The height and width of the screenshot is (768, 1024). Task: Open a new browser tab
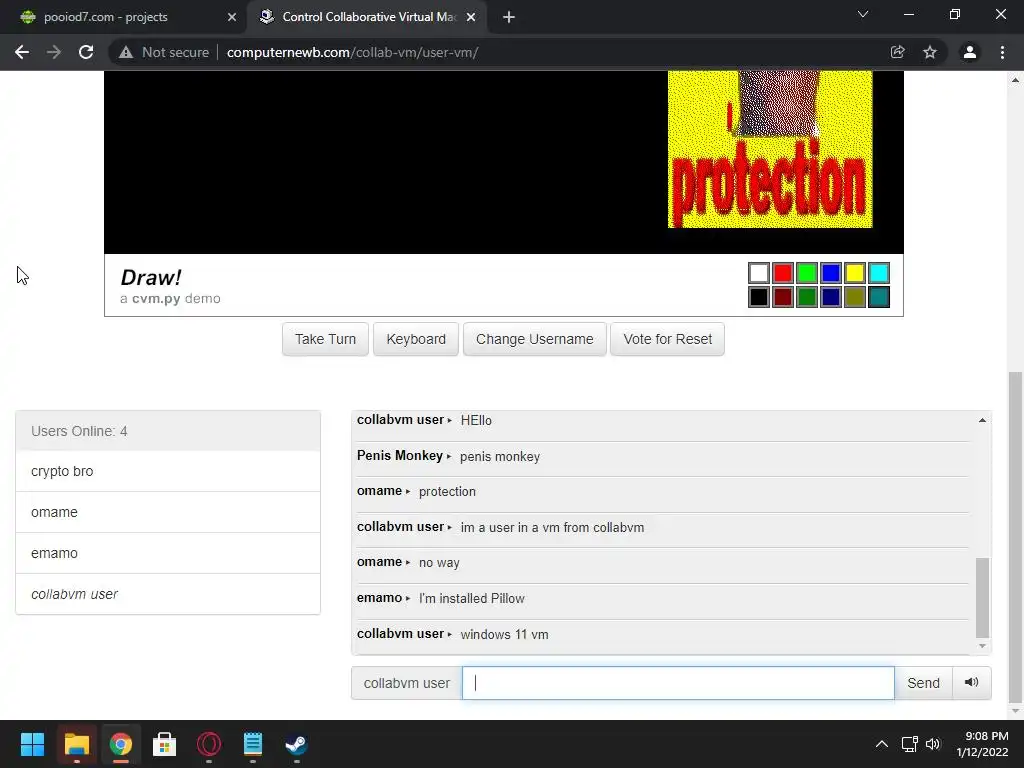click(x=509, y=17)
